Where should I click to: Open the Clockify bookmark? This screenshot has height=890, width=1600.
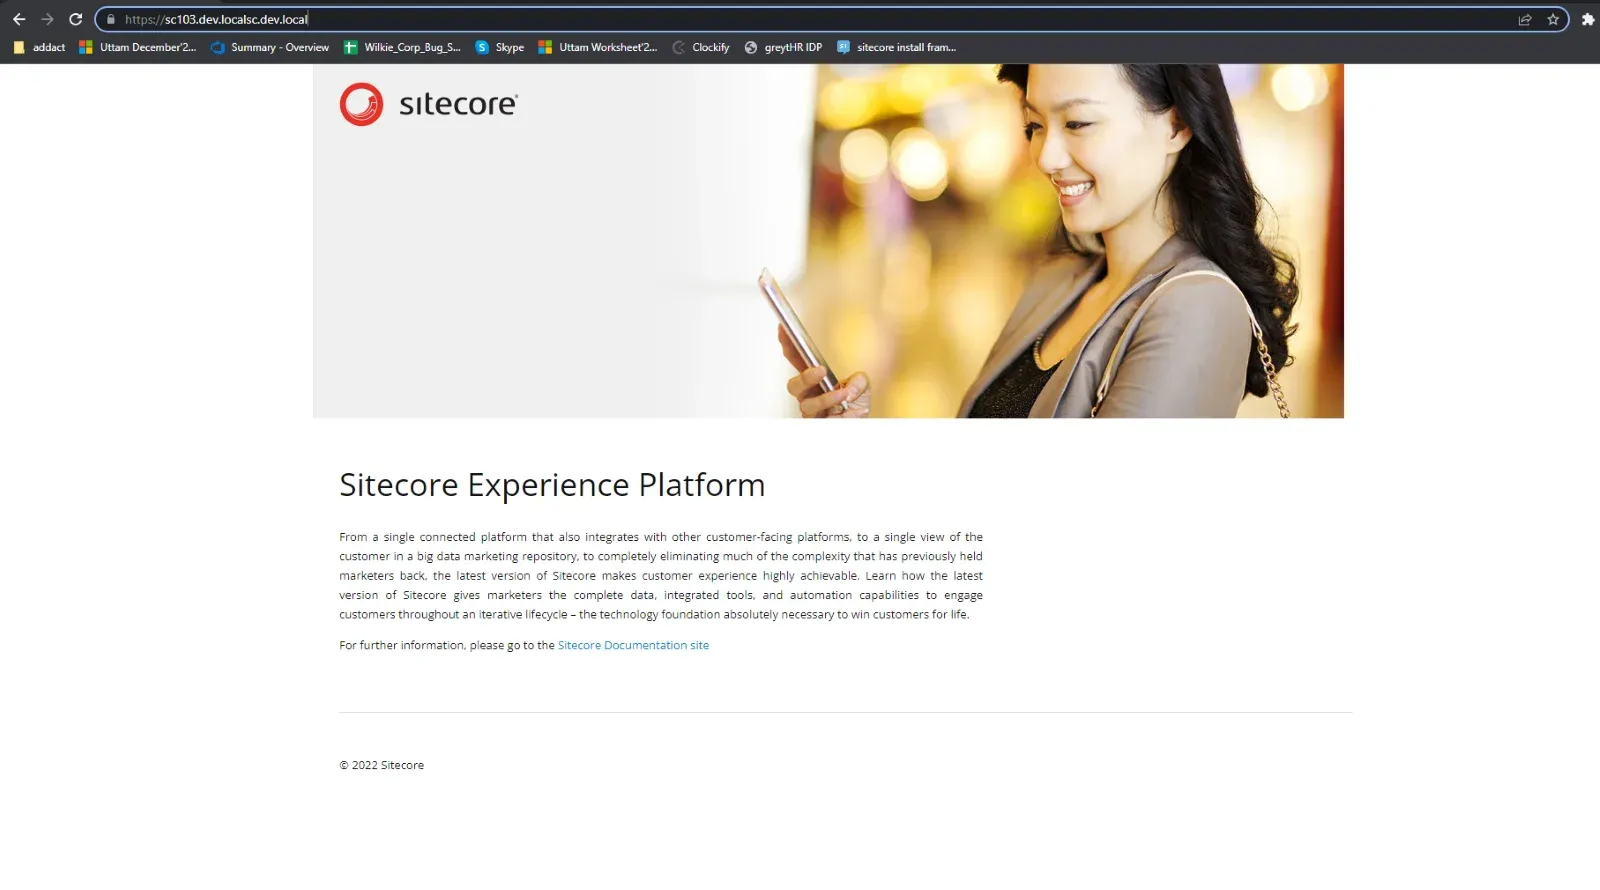tap(701, 47)
